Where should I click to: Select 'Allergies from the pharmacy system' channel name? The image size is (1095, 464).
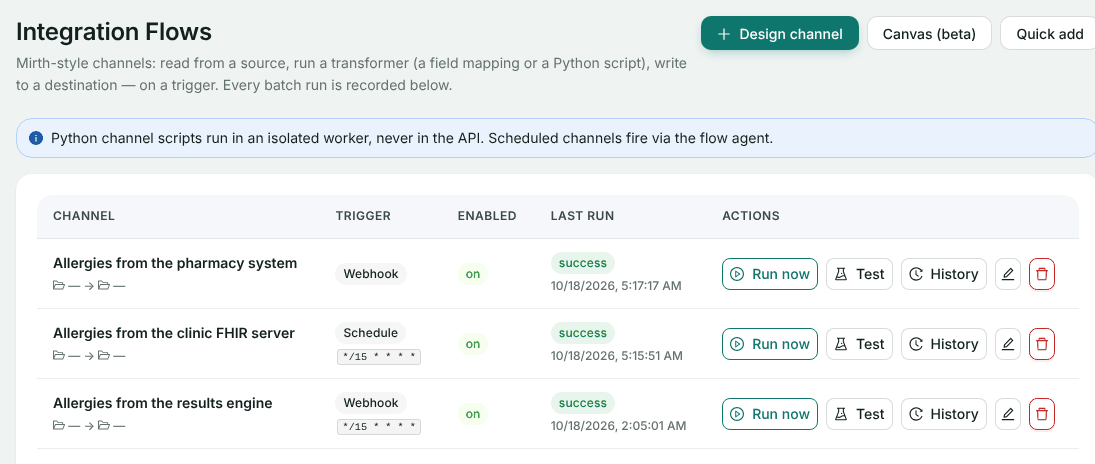click(x=175, y=263)
